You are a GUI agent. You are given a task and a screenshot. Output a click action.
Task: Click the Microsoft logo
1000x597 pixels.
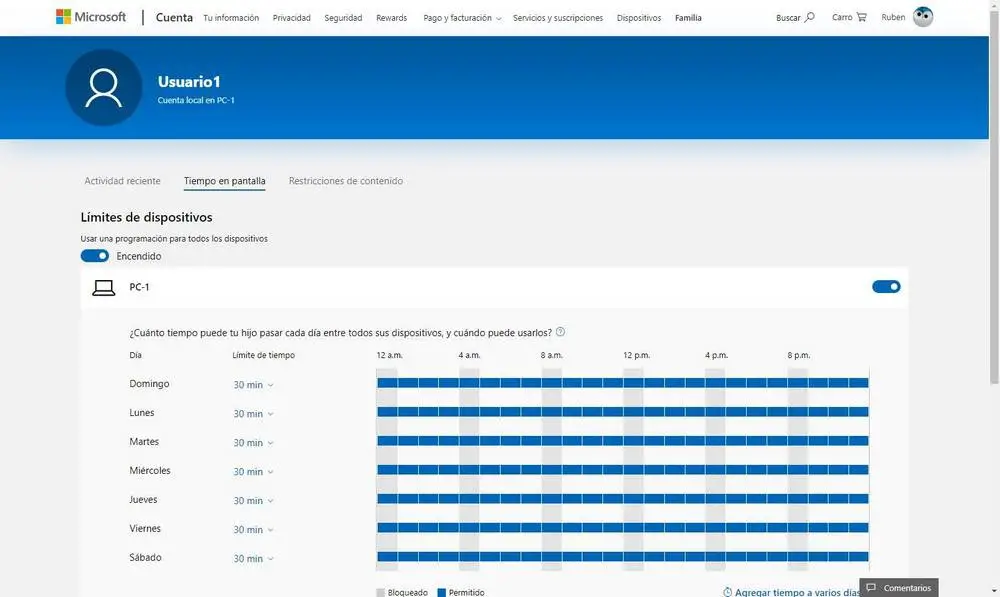click(91, 17)
